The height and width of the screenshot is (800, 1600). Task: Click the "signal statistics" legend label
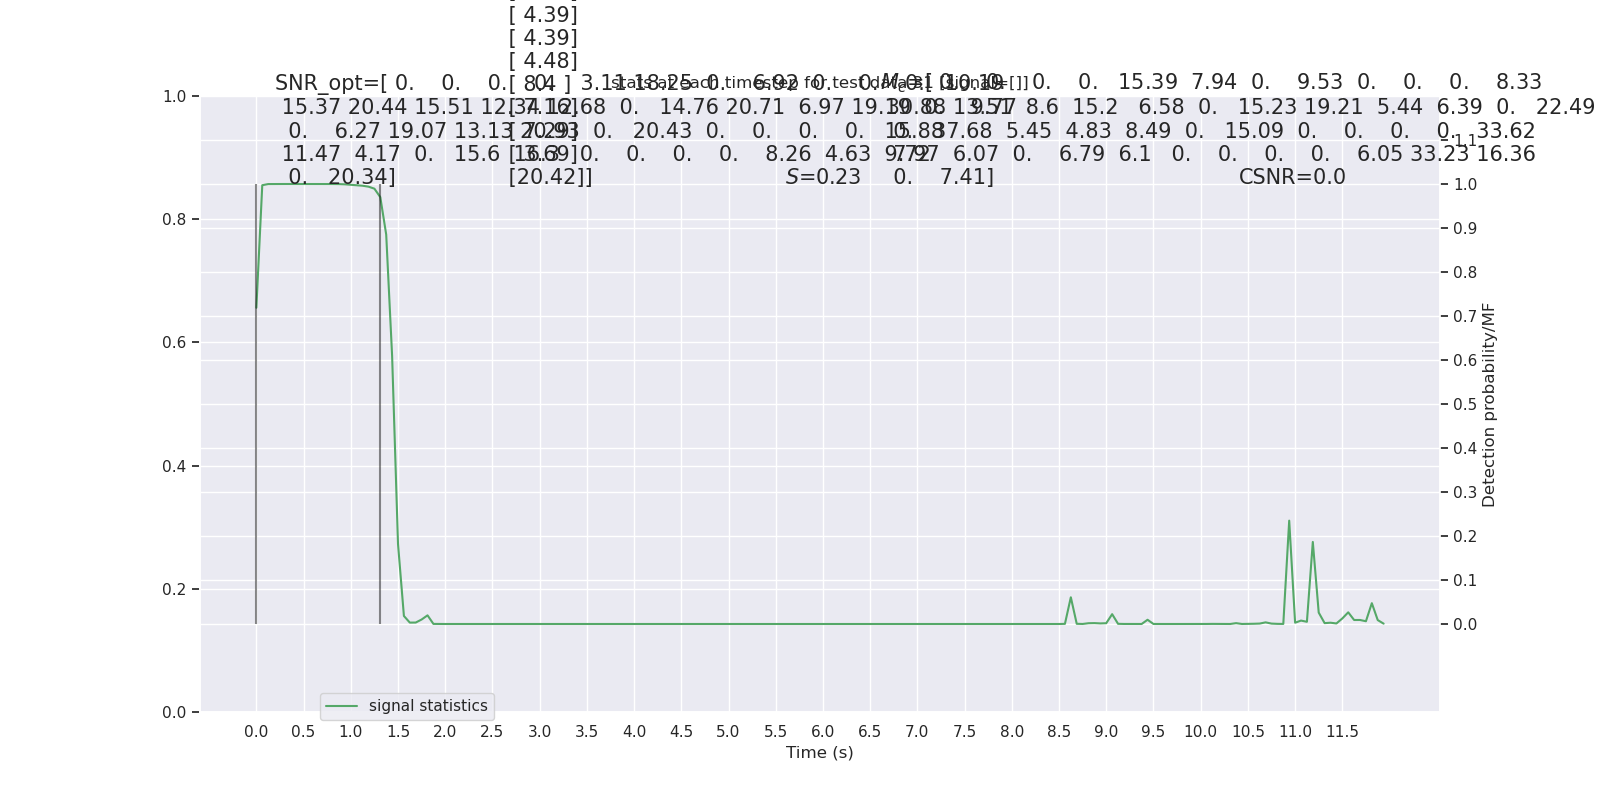(x=428, y=706)
